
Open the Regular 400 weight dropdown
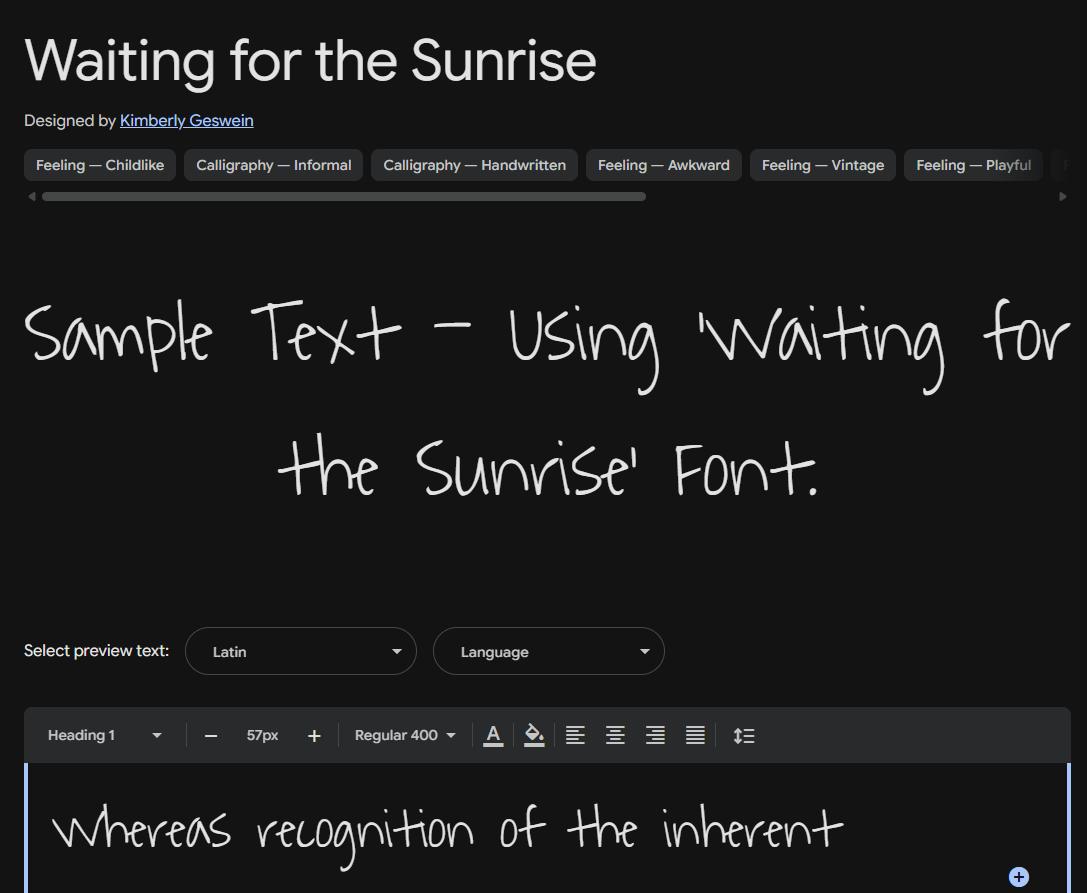tap(405, 736)
